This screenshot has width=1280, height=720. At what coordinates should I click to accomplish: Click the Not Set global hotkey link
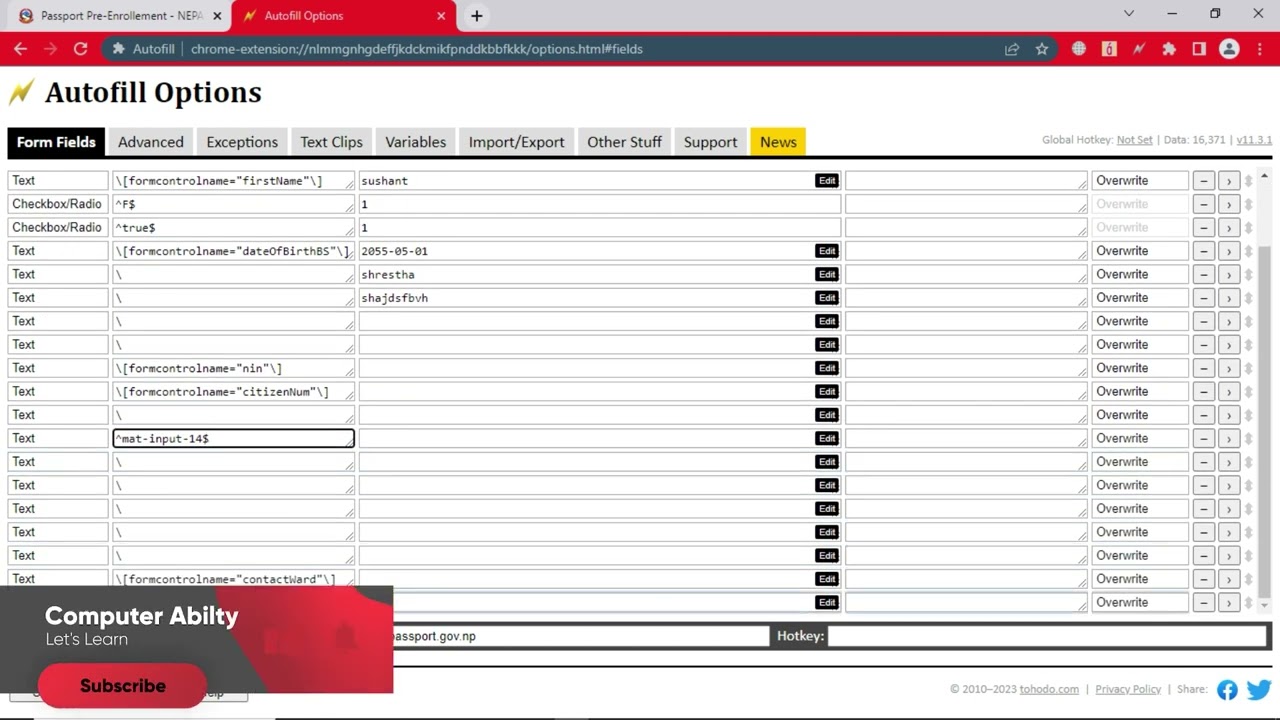click(1134, 140)
